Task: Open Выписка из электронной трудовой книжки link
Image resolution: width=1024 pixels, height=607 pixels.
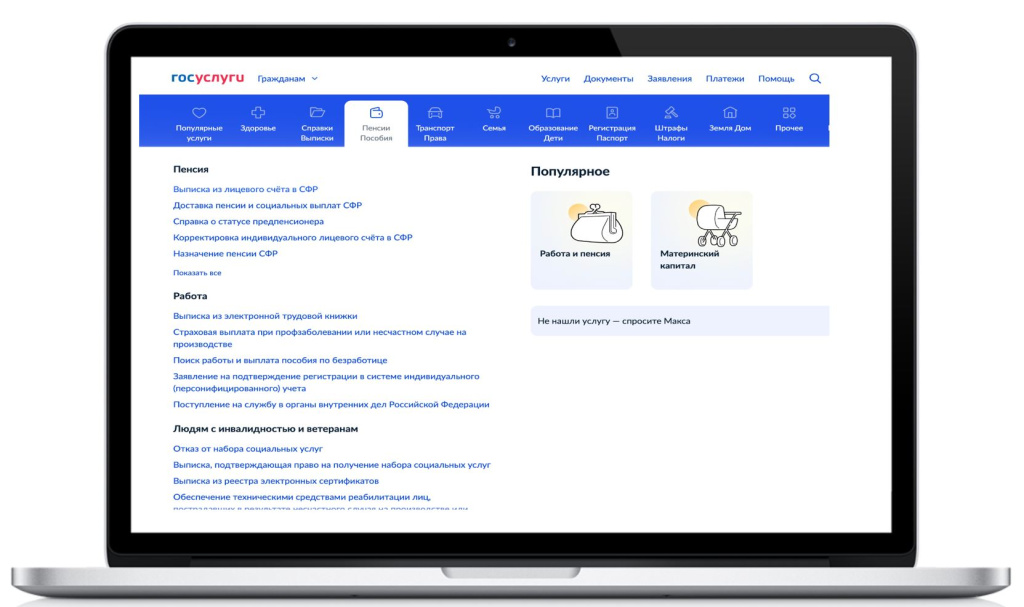Action: click(x=265, y=316)
